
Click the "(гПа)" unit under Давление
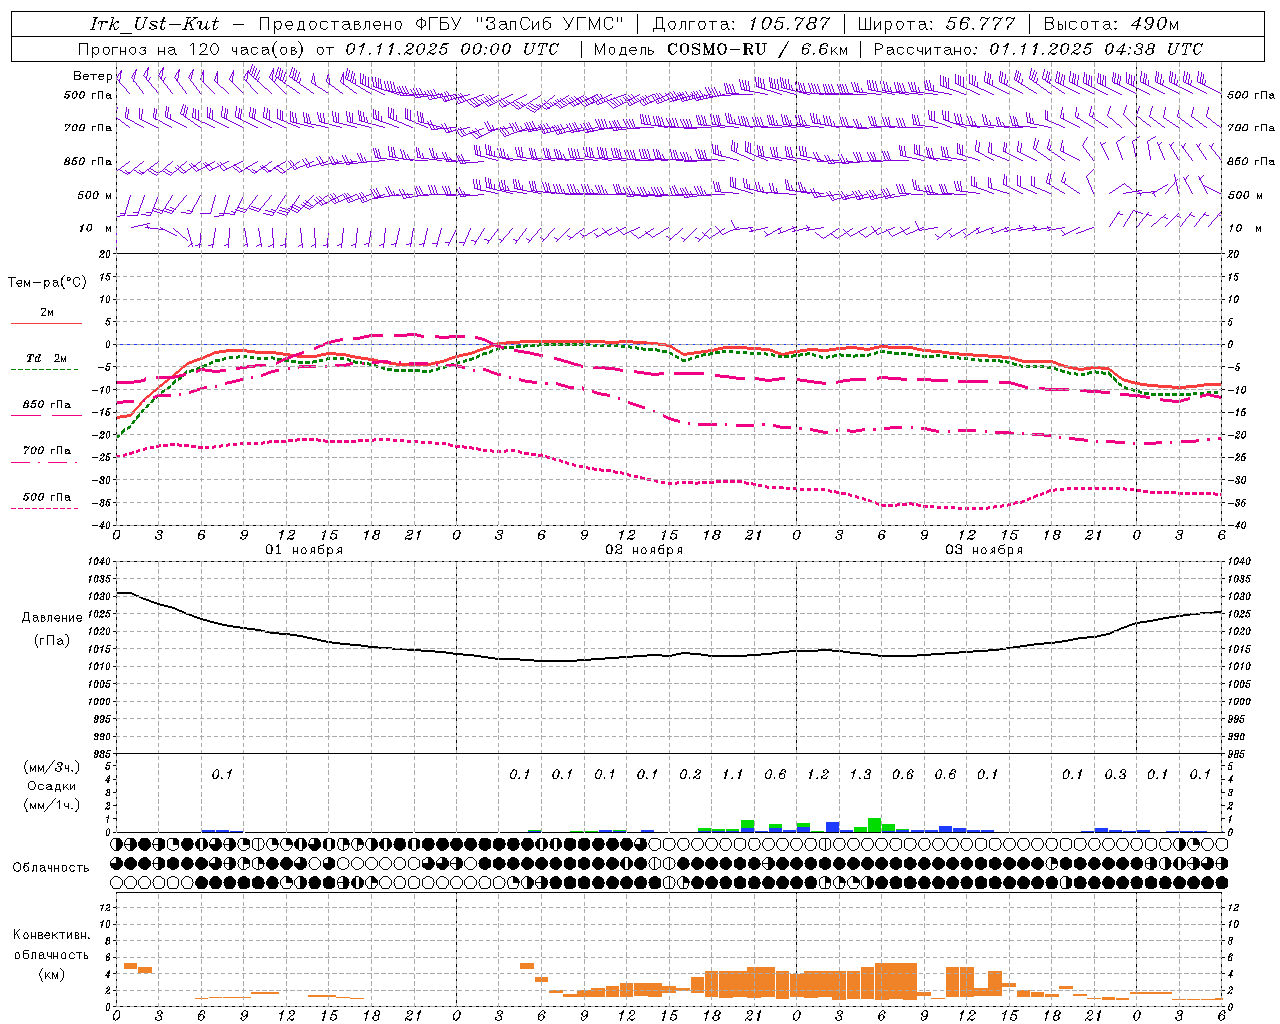click(x=52, y=641)
